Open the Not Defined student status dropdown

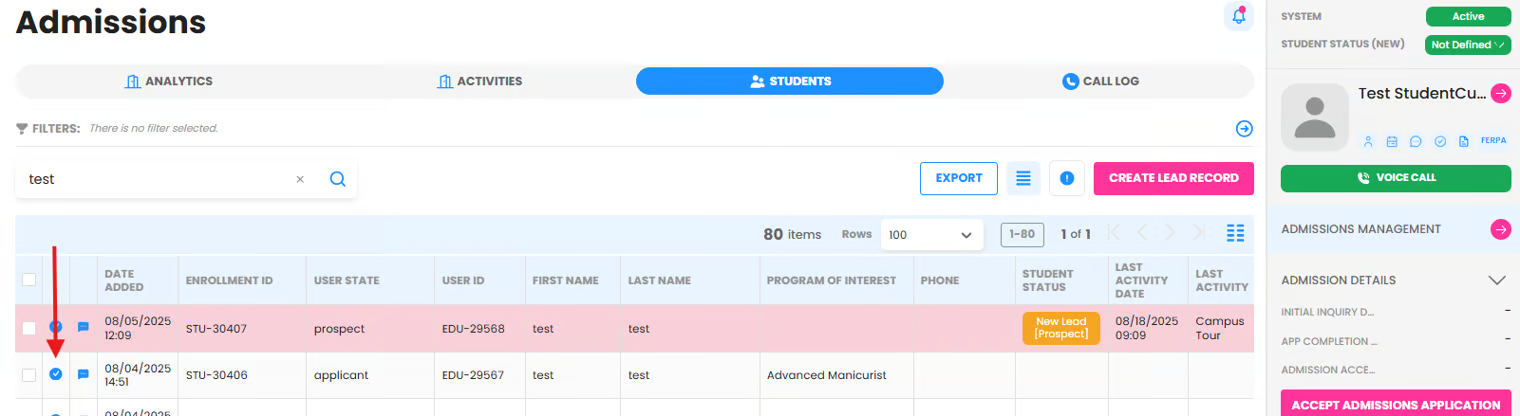(x=1467, y=45)
